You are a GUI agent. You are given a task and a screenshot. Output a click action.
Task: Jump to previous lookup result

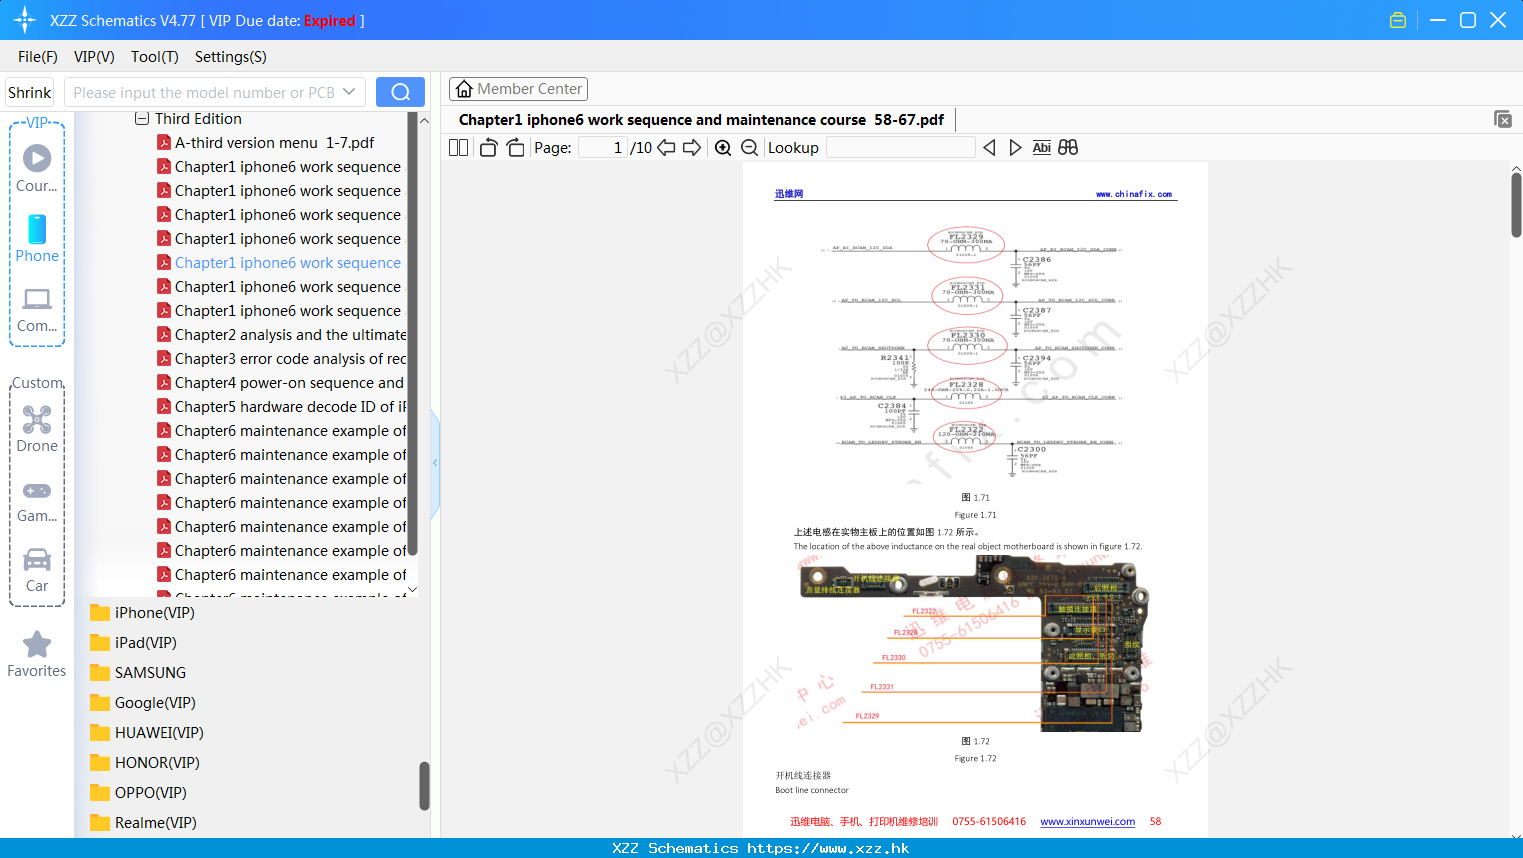pos(989,147)
